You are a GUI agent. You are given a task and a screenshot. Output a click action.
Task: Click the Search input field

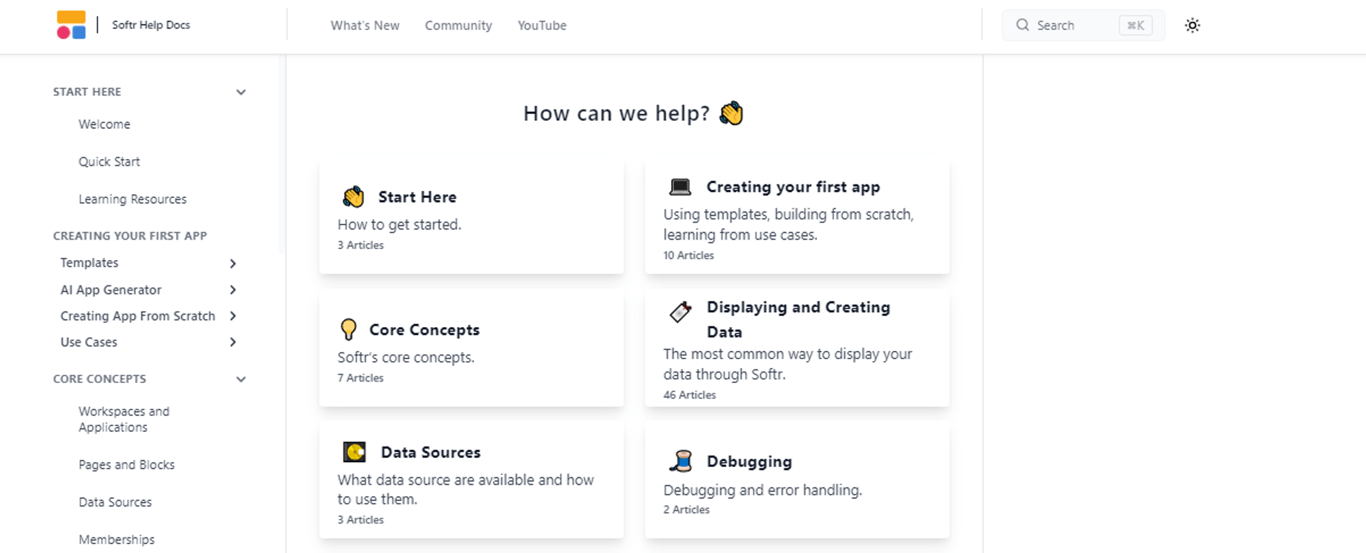click(x=1083, y=25)
